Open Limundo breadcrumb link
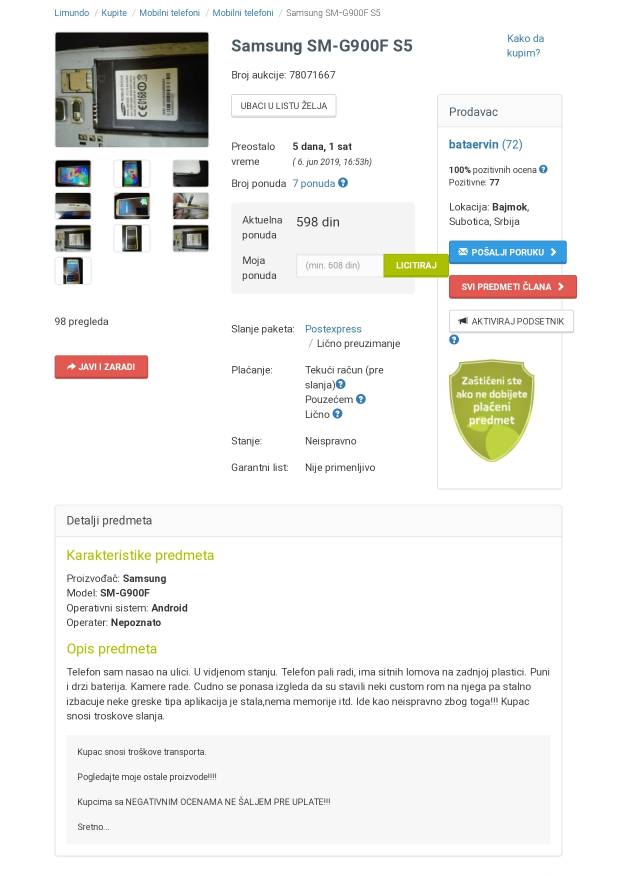Viewport: 617px width, 876px height. 72,13
